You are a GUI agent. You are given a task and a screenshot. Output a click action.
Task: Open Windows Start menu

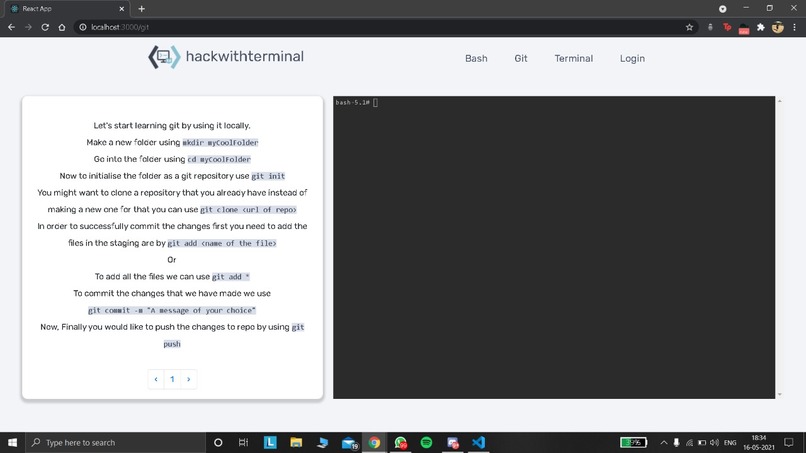pos(12,442)
